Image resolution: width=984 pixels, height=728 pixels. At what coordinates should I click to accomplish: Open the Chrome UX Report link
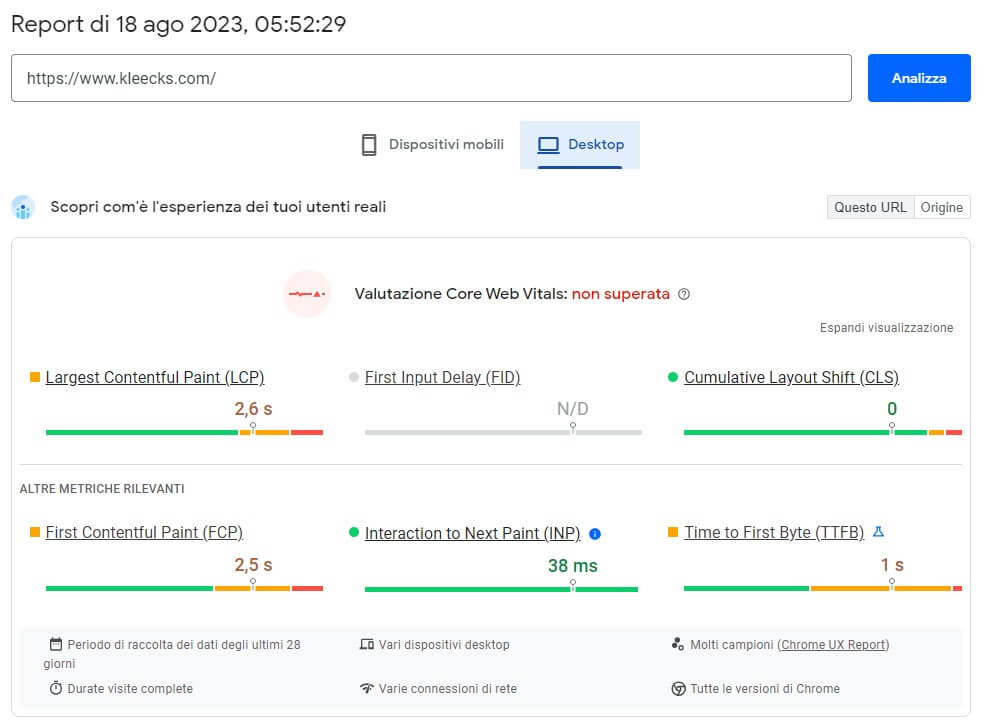833,645
